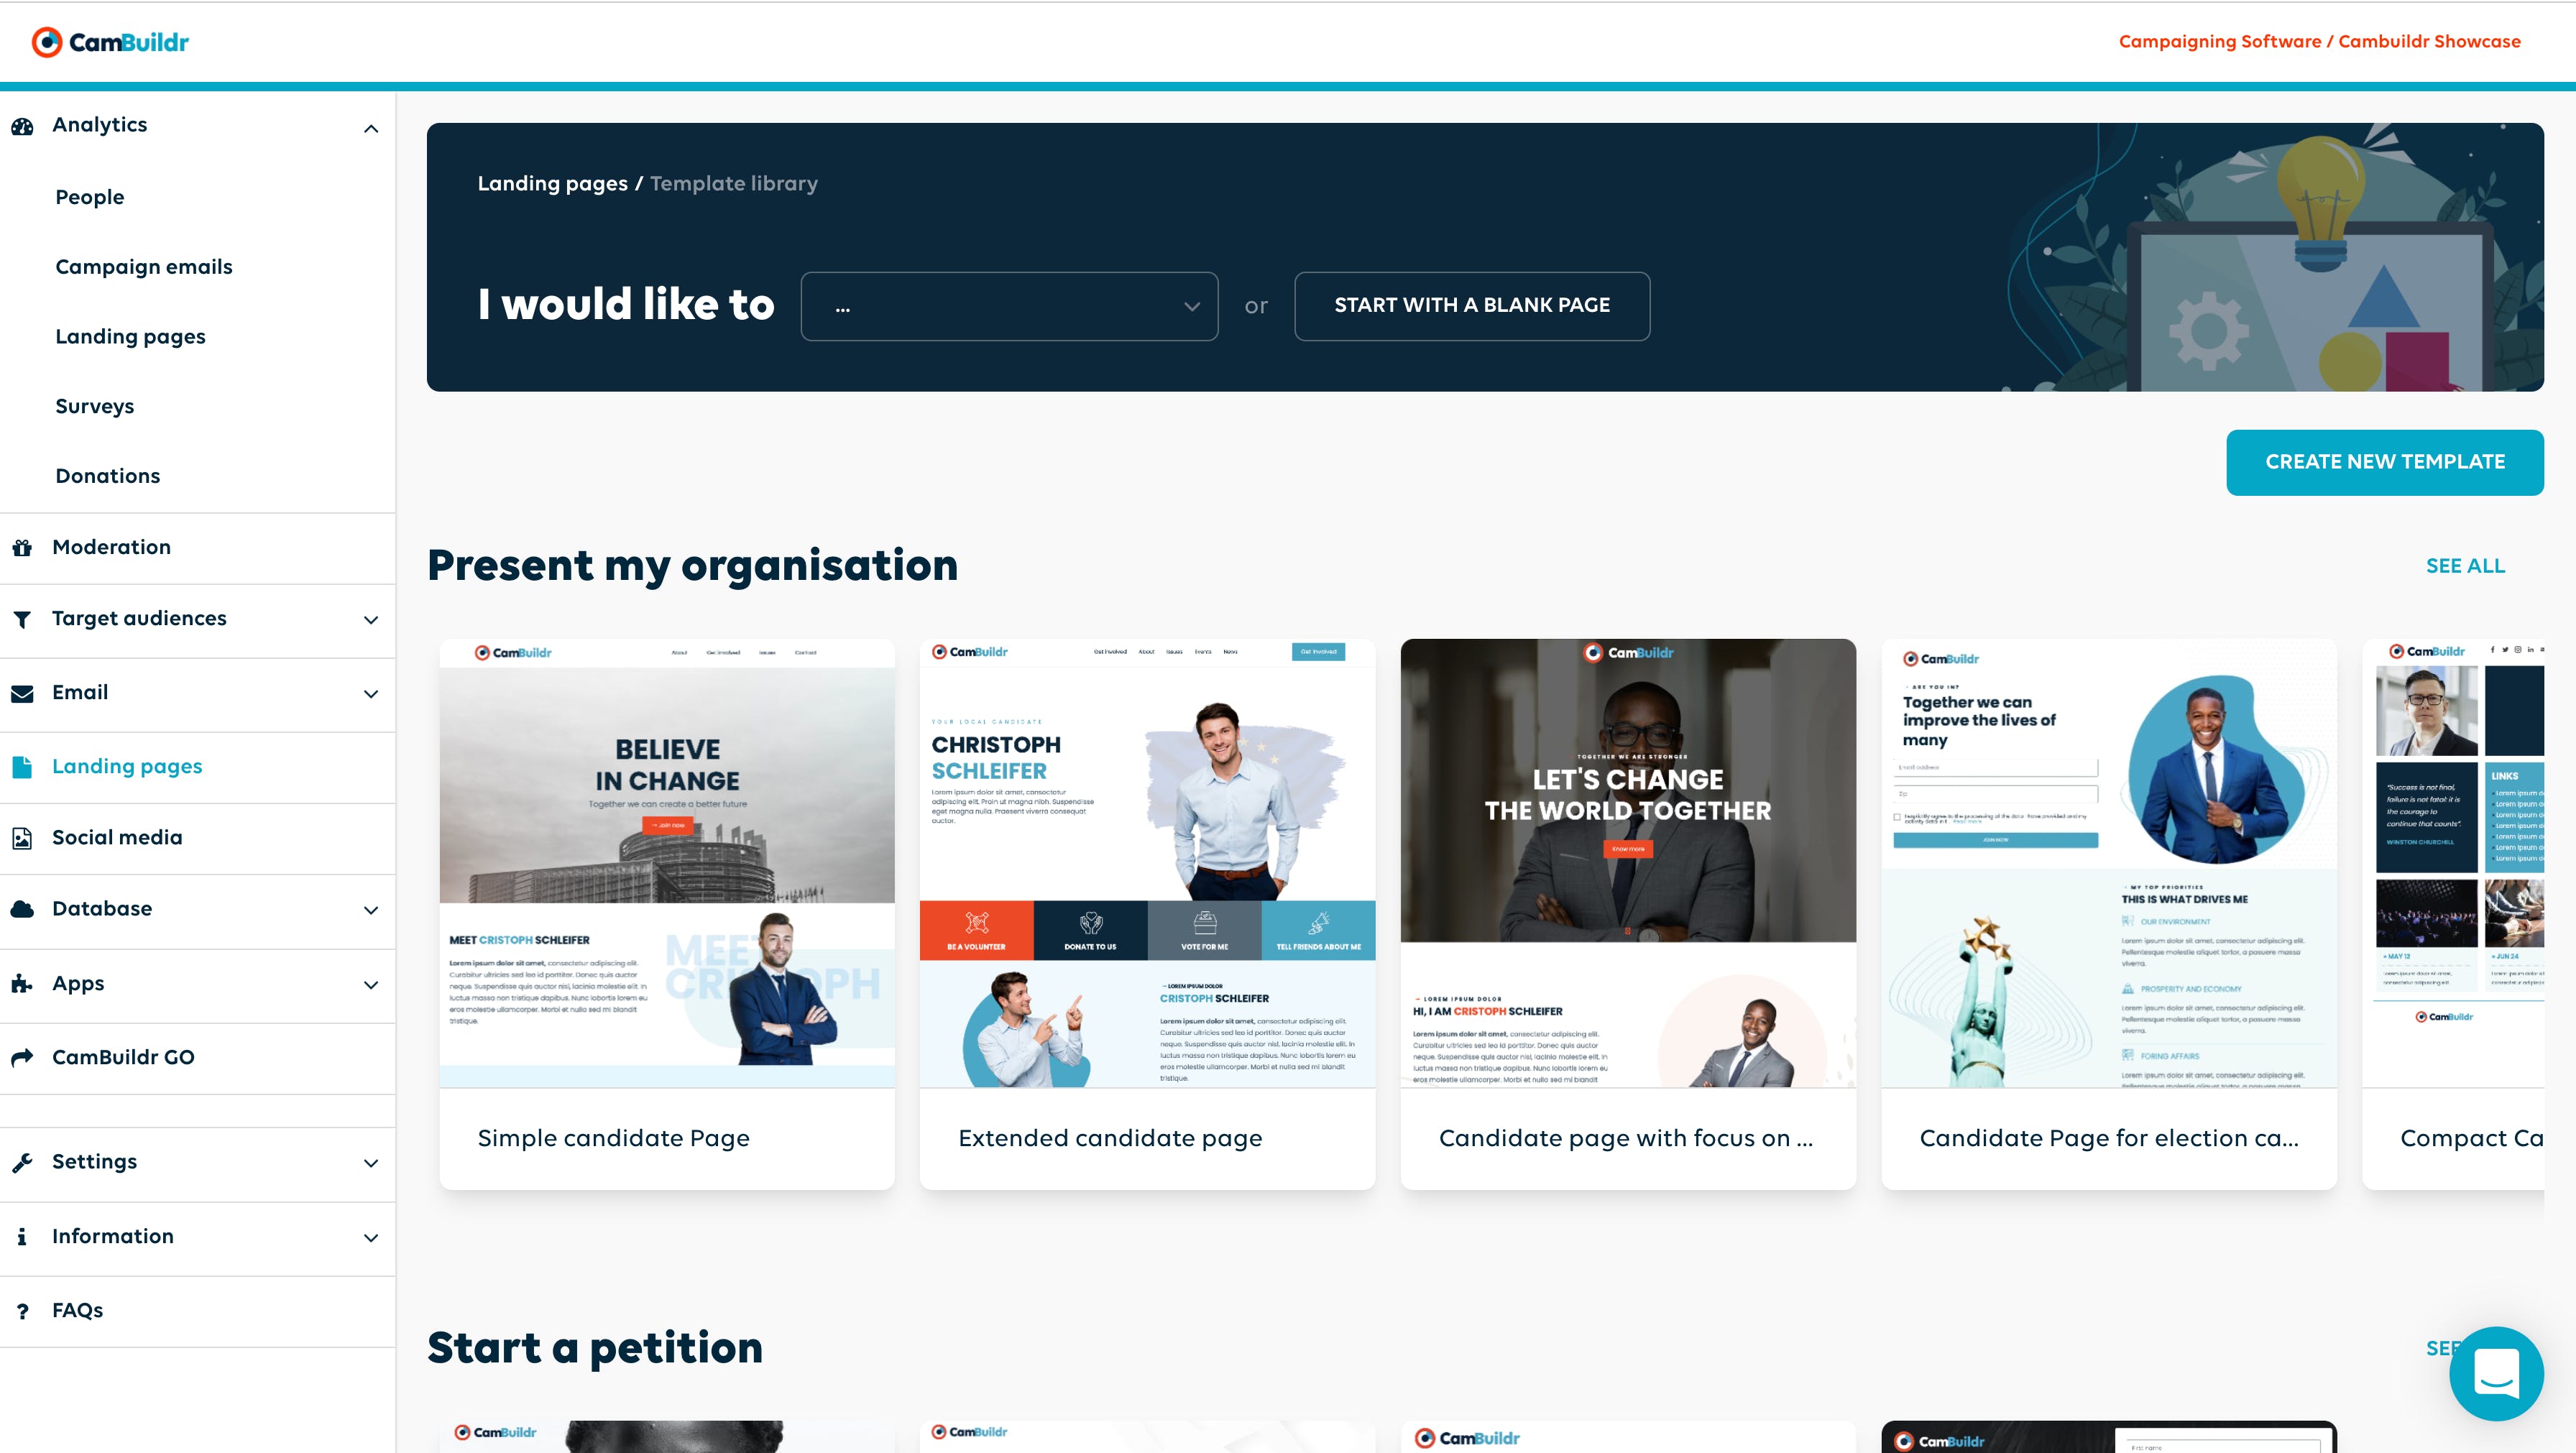The image size is (2576, 1453).
Task: Click the Database cloud icon
Action: 22,909
